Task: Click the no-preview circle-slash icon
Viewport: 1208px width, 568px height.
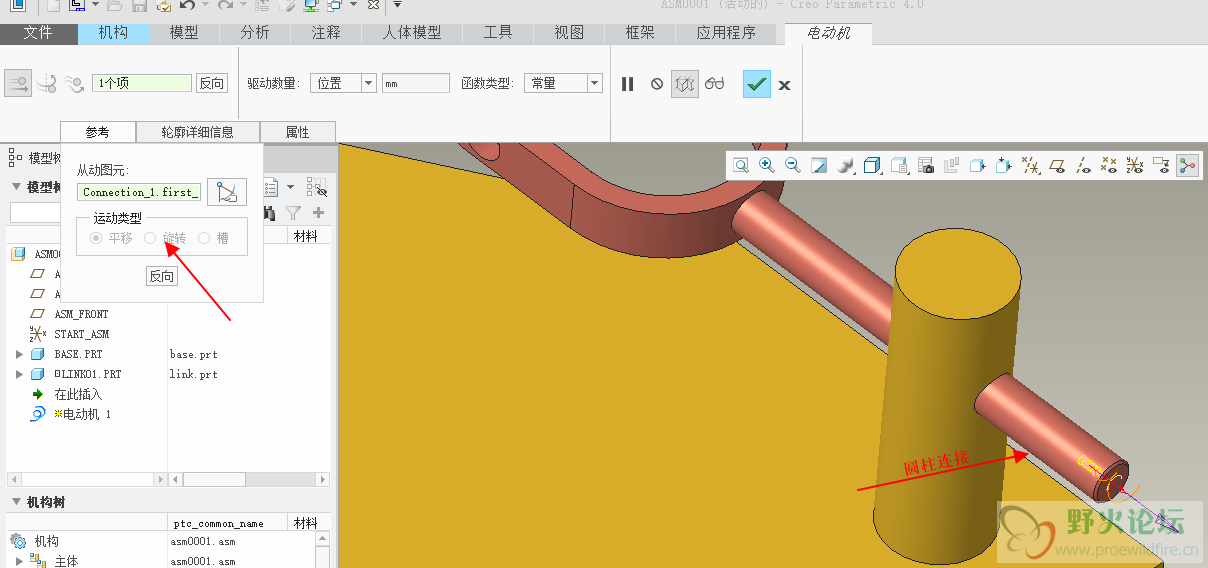Action: [657, 84]
